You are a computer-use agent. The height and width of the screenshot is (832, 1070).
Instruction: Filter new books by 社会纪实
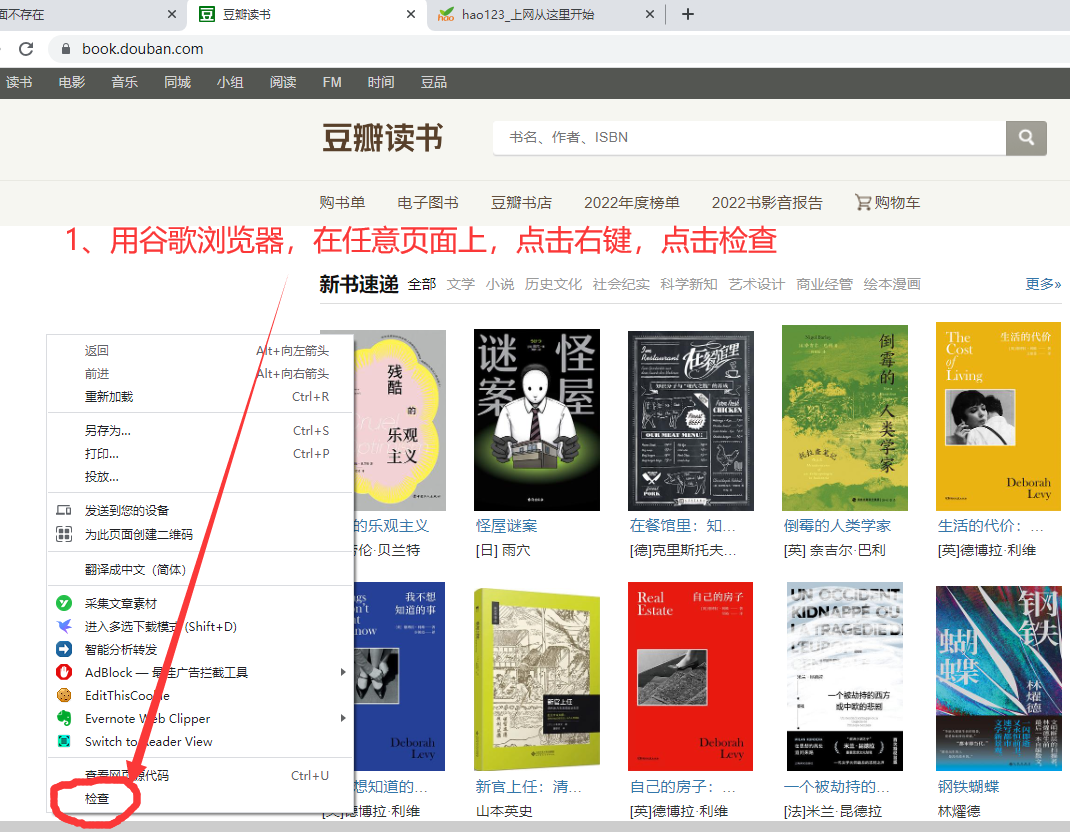(x=621, y=284)
